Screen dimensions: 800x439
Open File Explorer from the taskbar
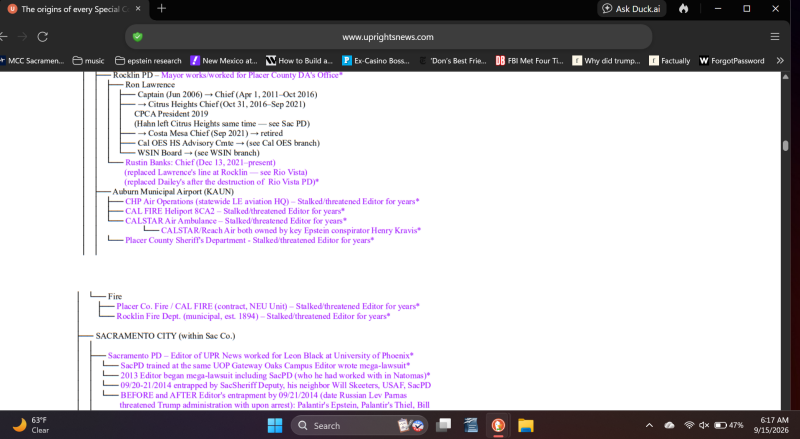pos(526,425)
